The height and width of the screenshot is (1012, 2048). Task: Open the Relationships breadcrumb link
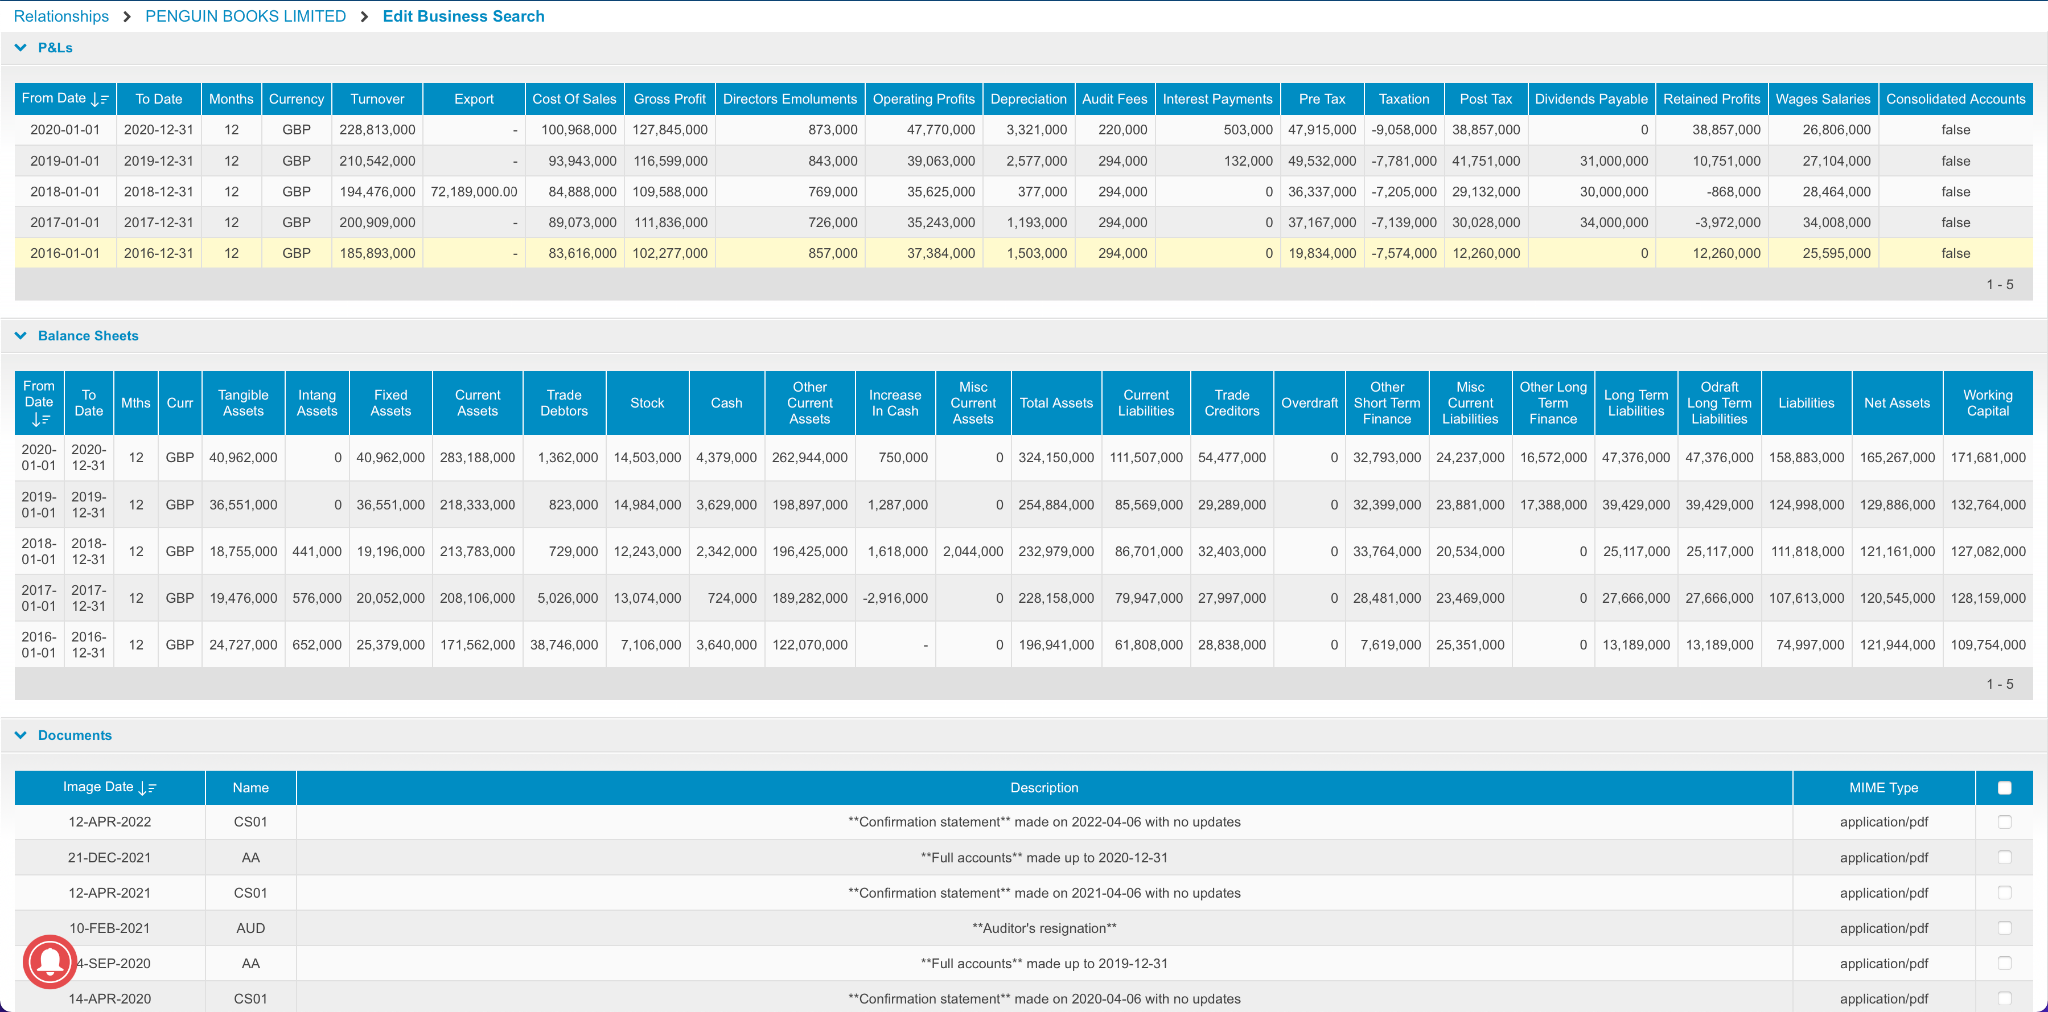(61, 17)
